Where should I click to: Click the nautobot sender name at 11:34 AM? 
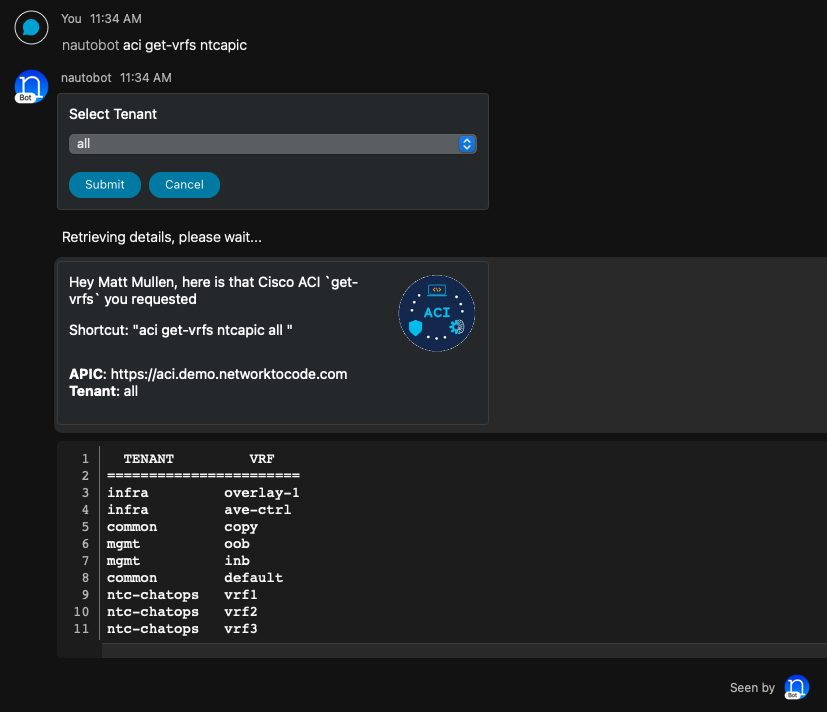point(86,78)
